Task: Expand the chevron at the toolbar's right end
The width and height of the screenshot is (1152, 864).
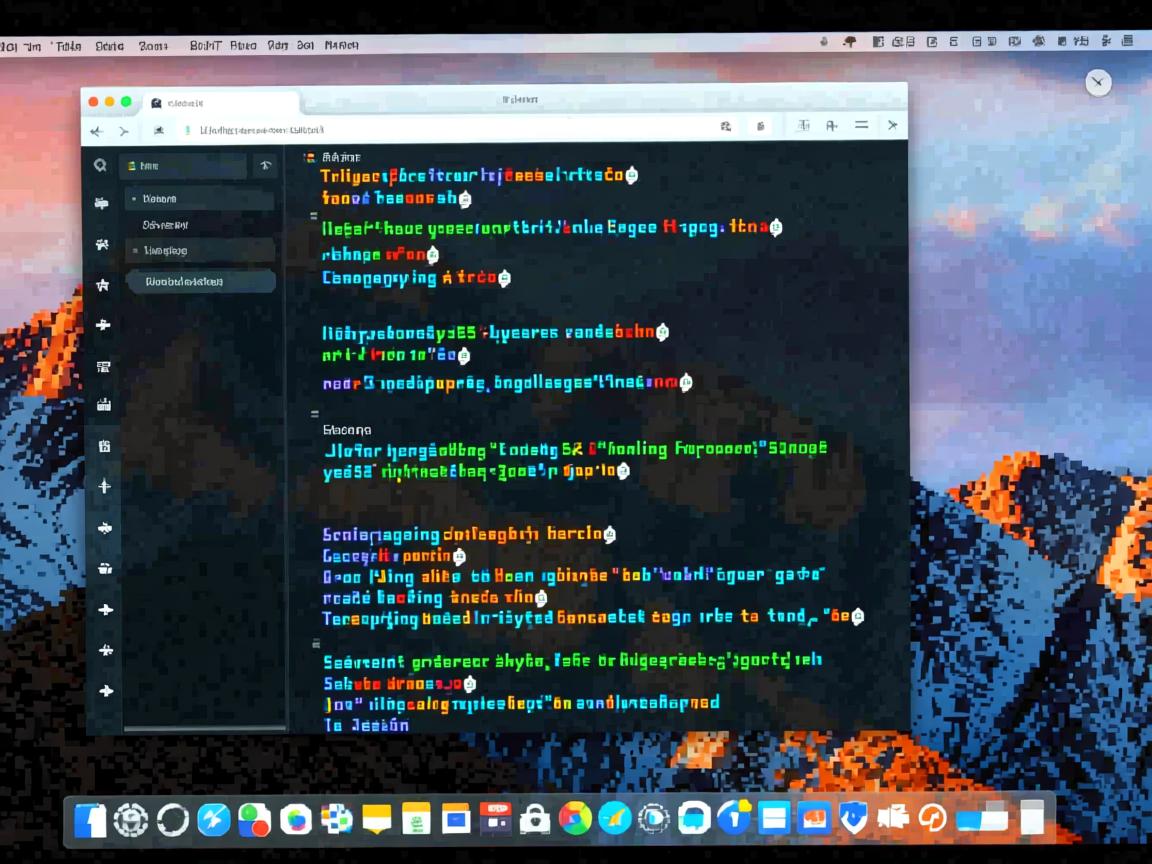Action: click(892, 125)
